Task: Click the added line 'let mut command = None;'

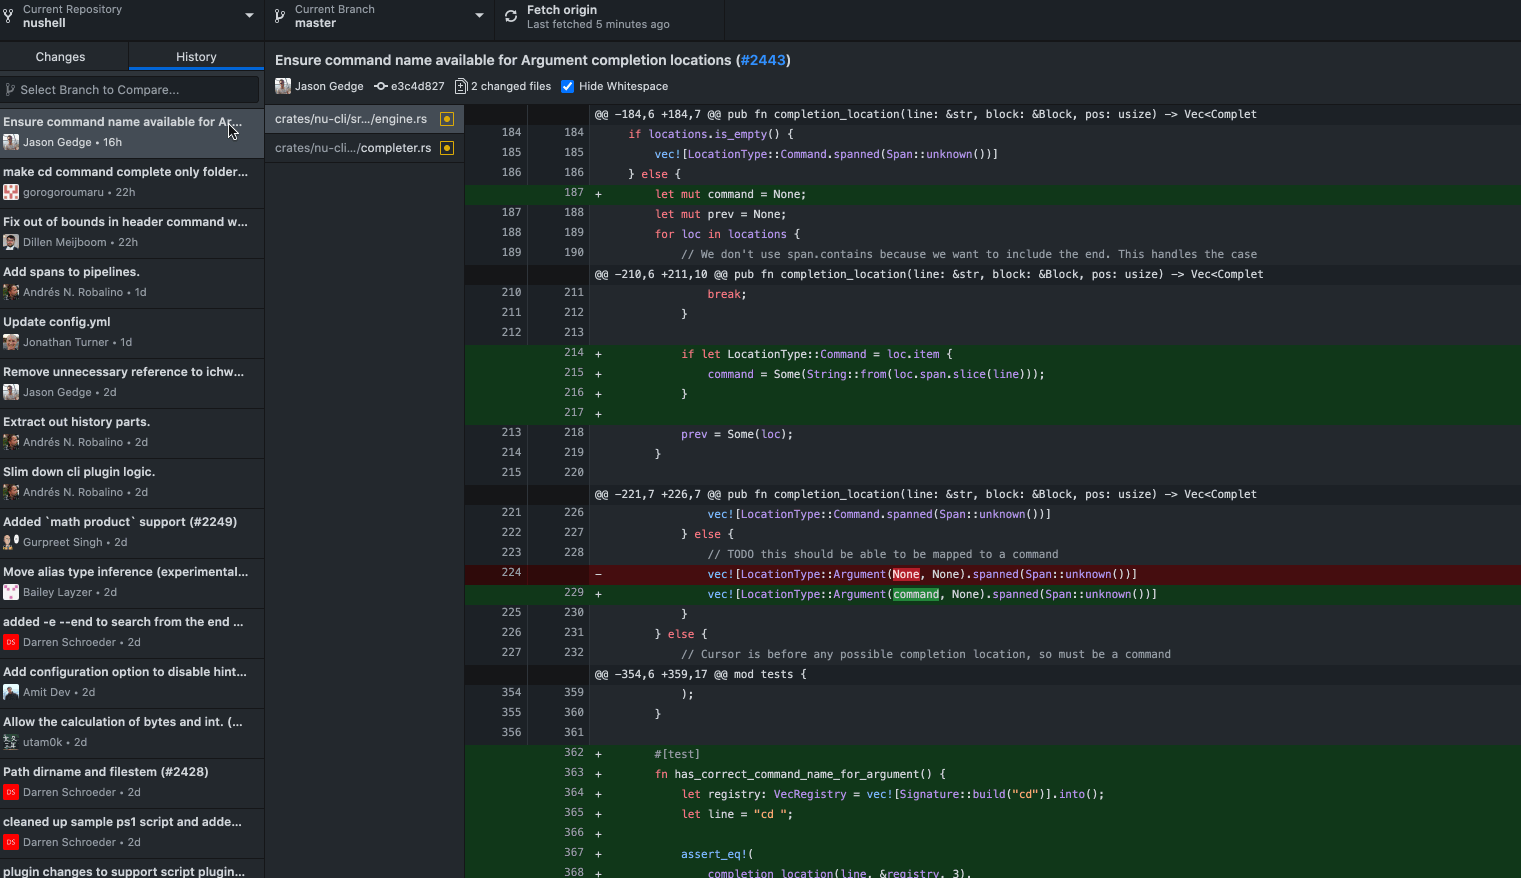Action: [x=993, y=194]
